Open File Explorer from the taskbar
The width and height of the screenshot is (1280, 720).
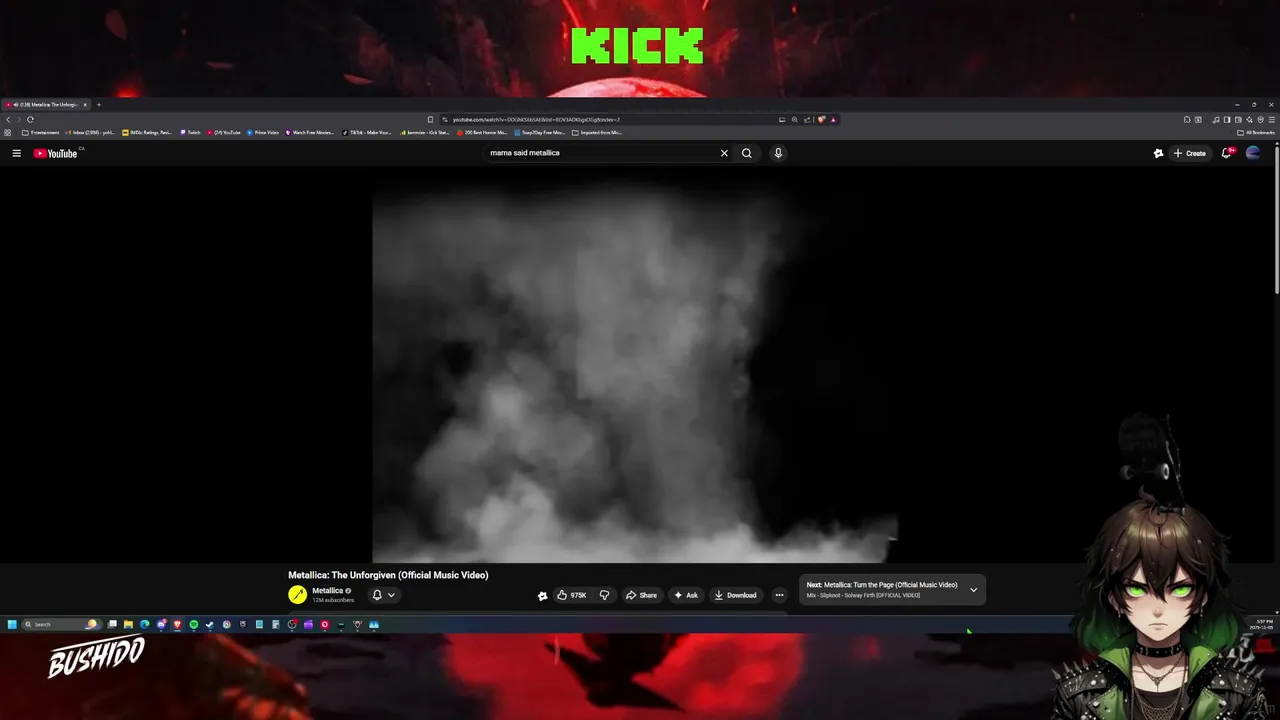128,624
